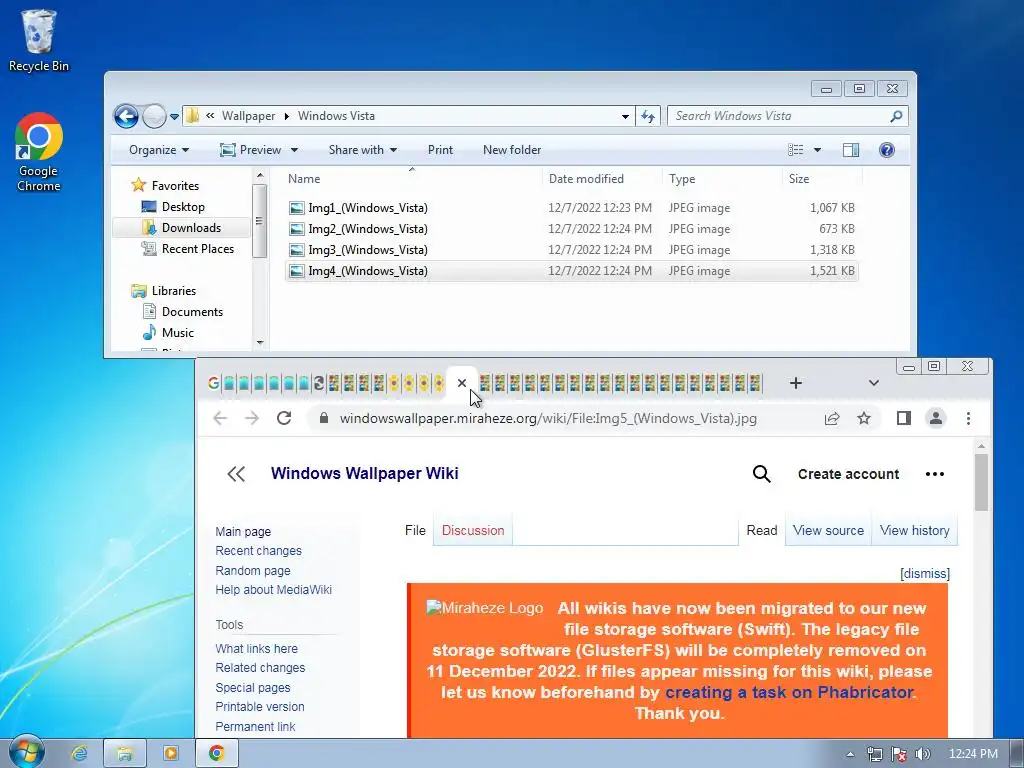Open Explorer help icon
Viewport: 1024px width, 768px height.
pyautogui.click(x=886, y=150)
